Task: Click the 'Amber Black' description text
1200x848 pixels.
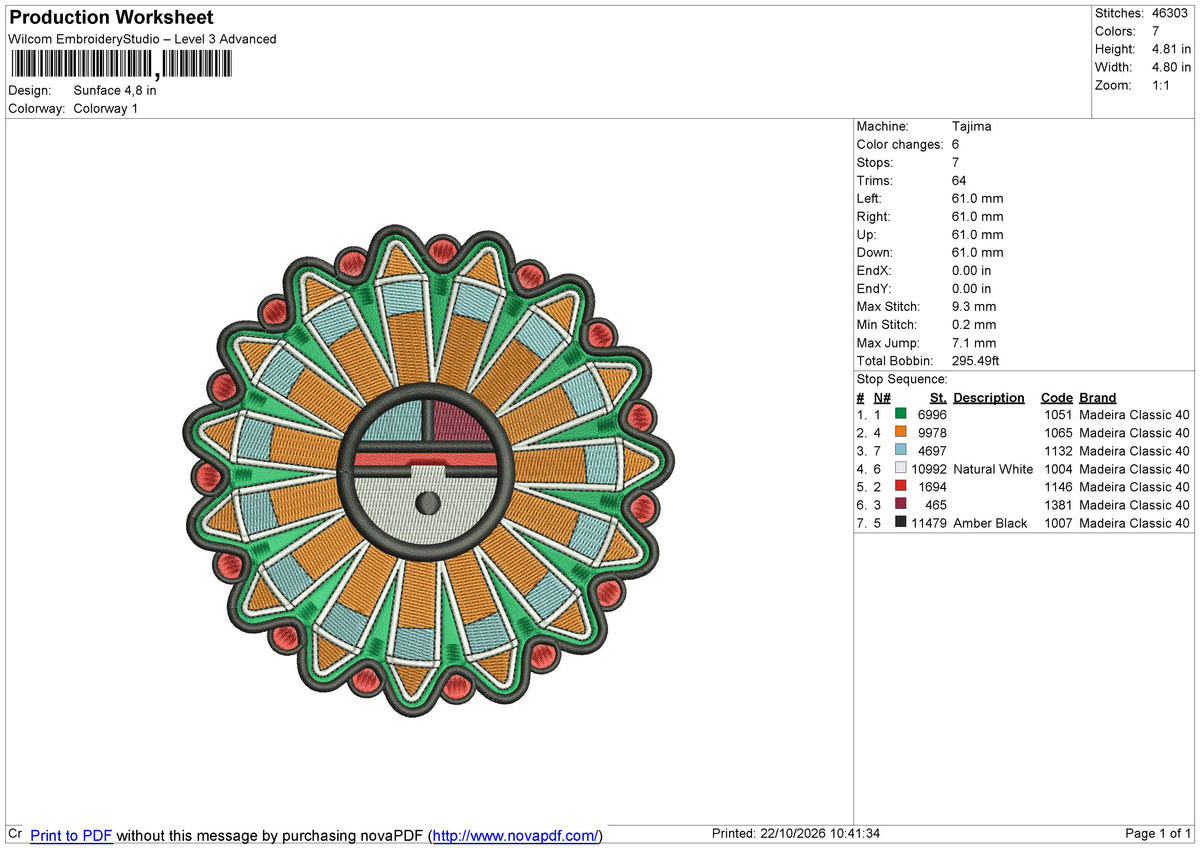Action: click(990, 523)
